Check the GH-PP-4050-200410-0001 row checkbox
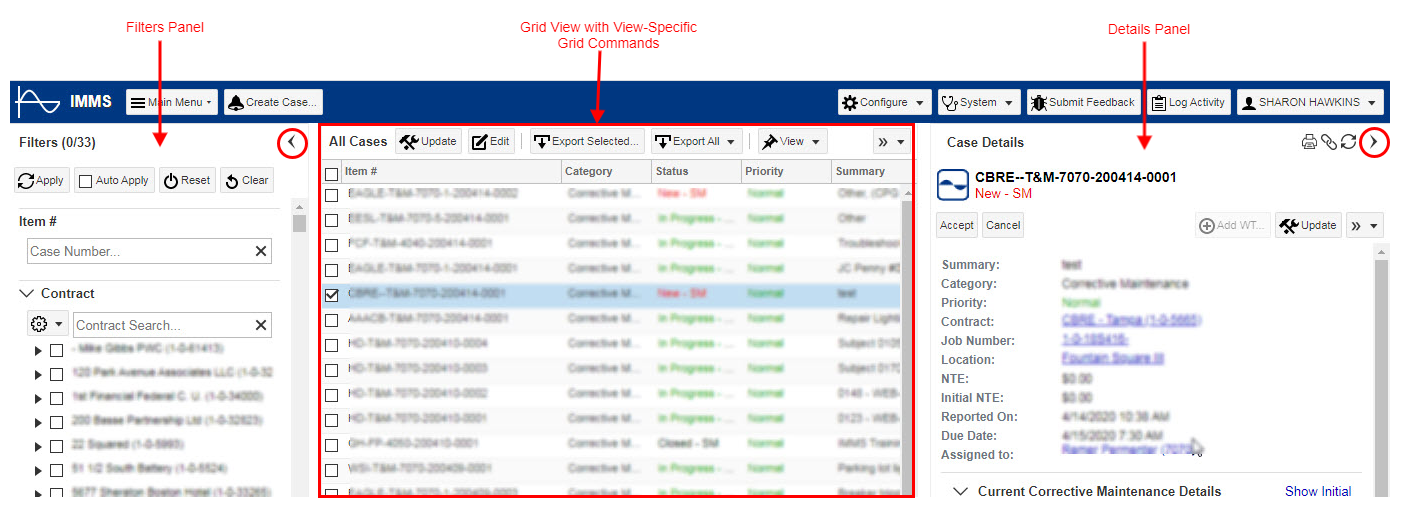The image size is (1410, 517). (x=332, y=443)
